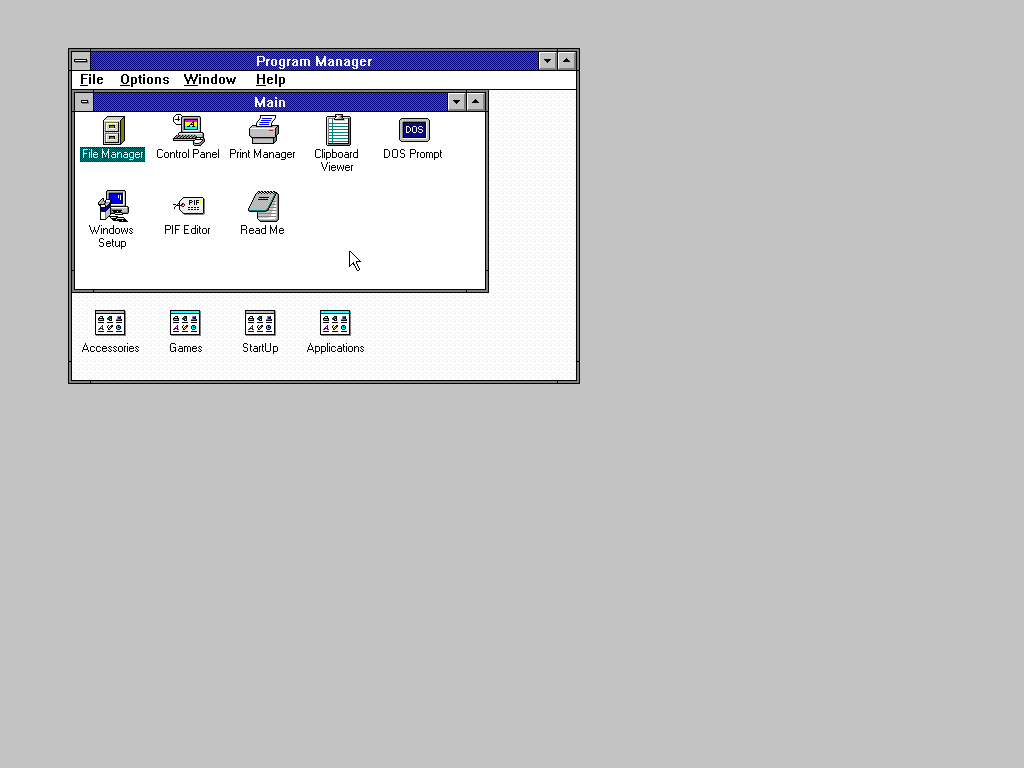The width and height of the screenshot is (1024, 768).
Task: Click the Games program group icon
Action: click(x=185, y=323)
